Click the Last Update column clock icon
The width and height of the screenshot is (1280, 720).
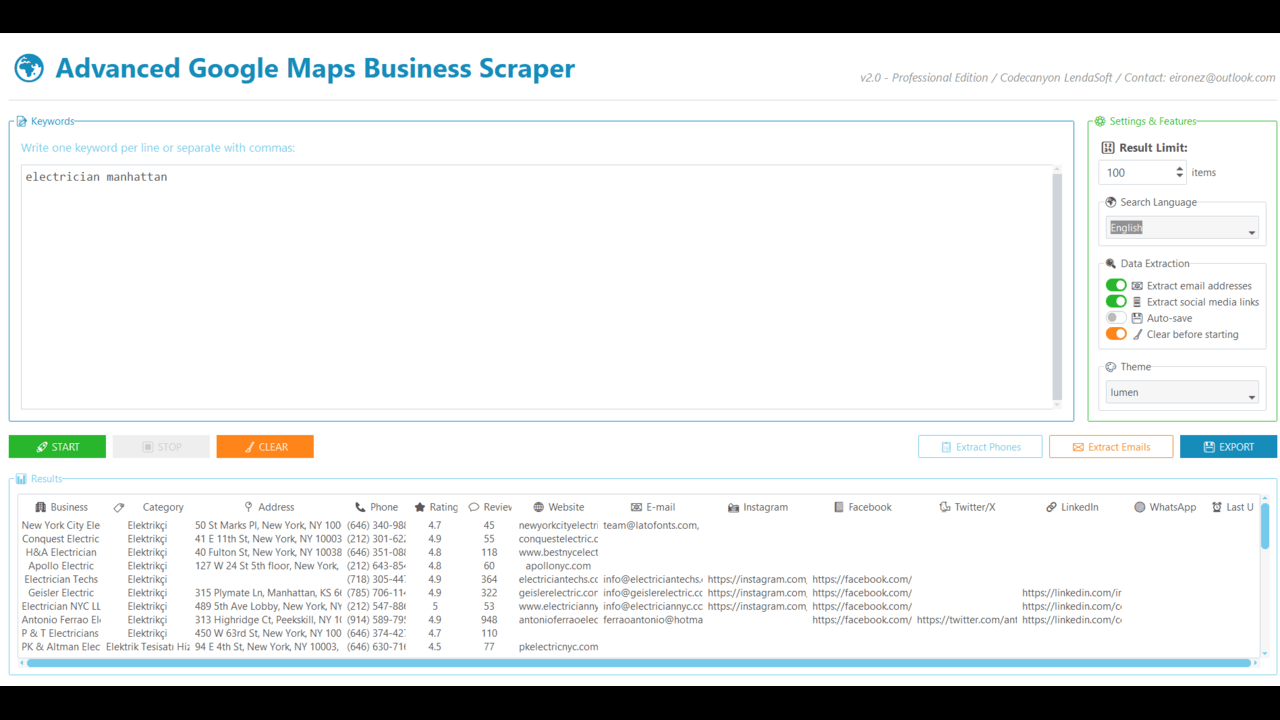coord(1217,507)
